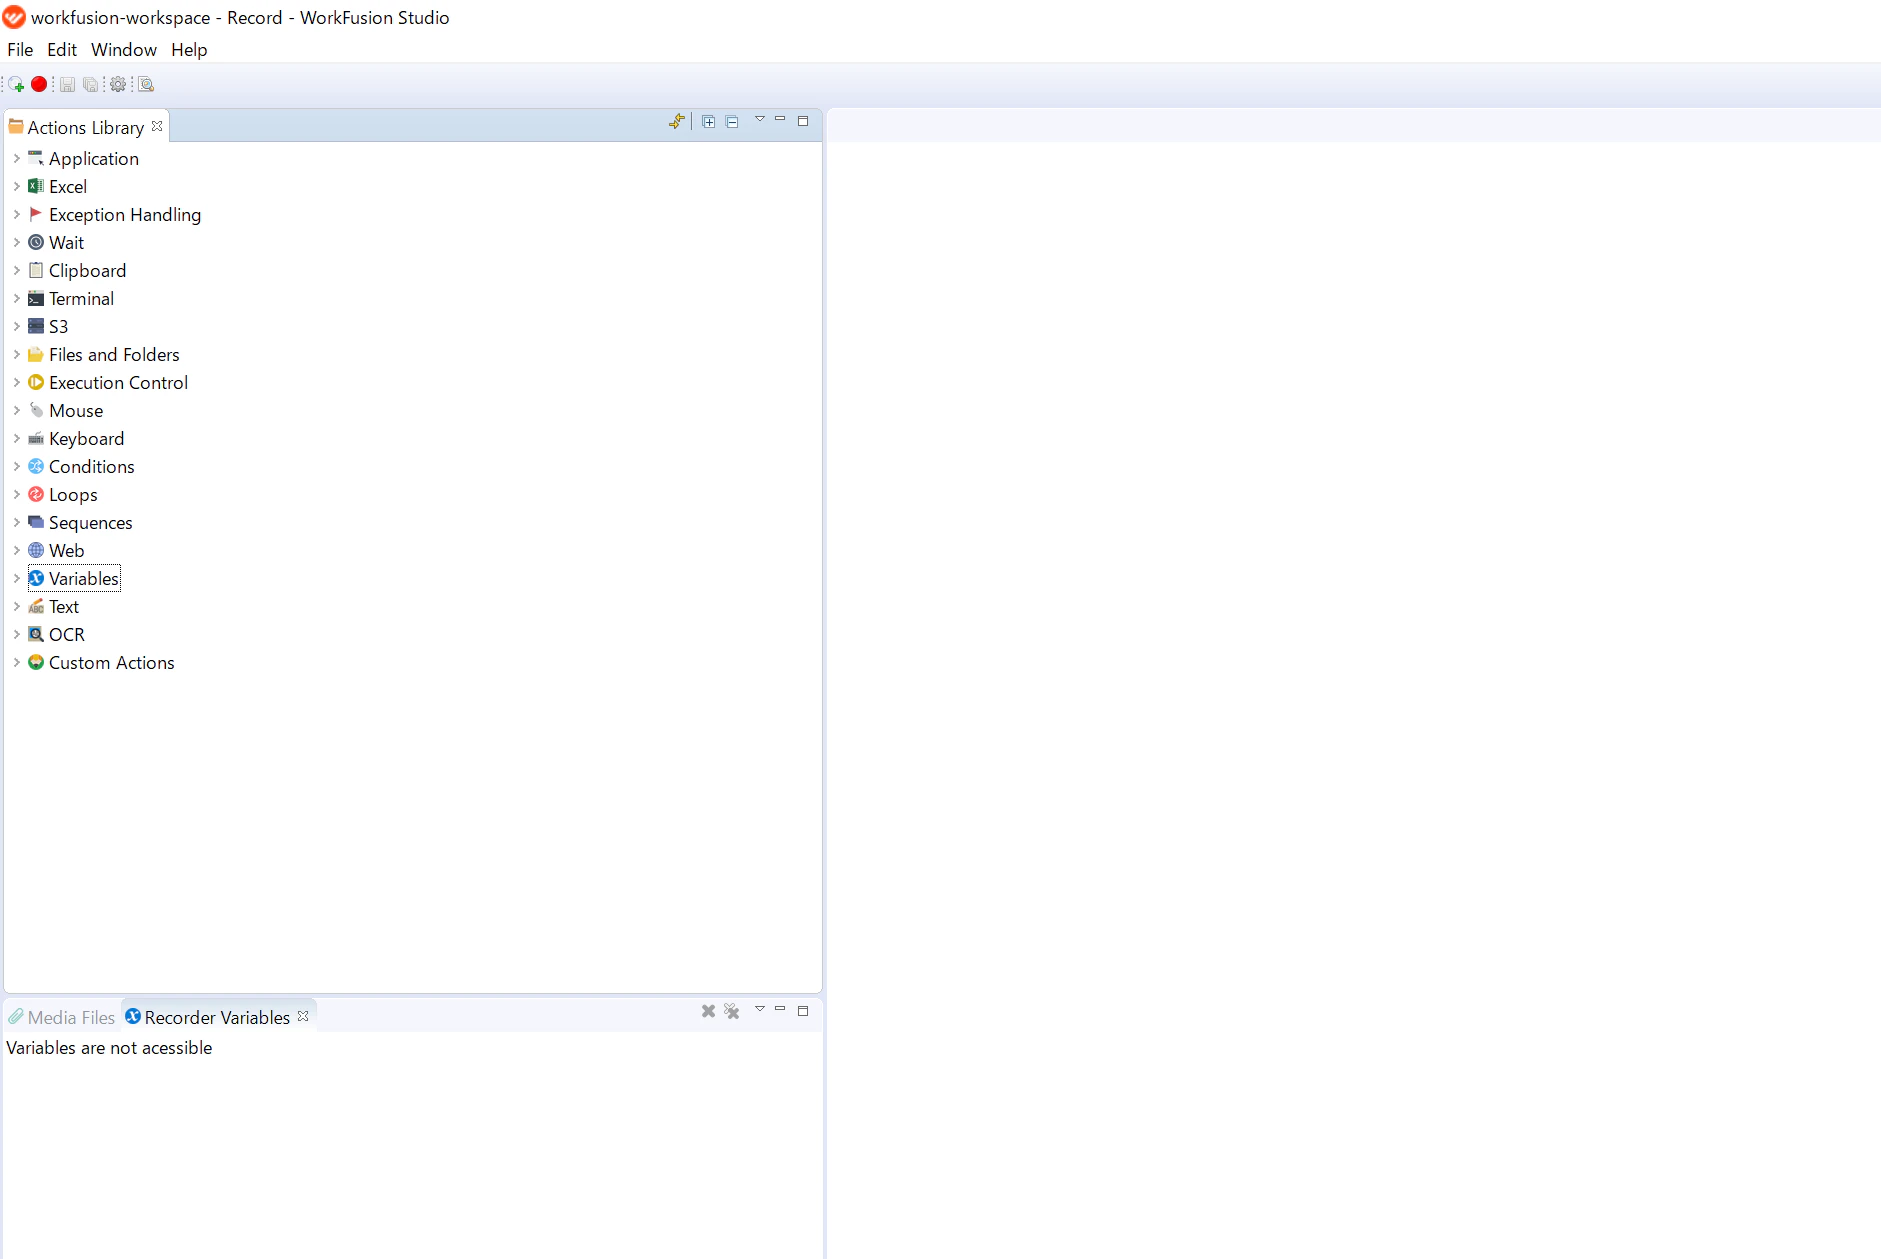The image size is (1881, 1259).
Task: Open the File menu
Action: (20, 50)
